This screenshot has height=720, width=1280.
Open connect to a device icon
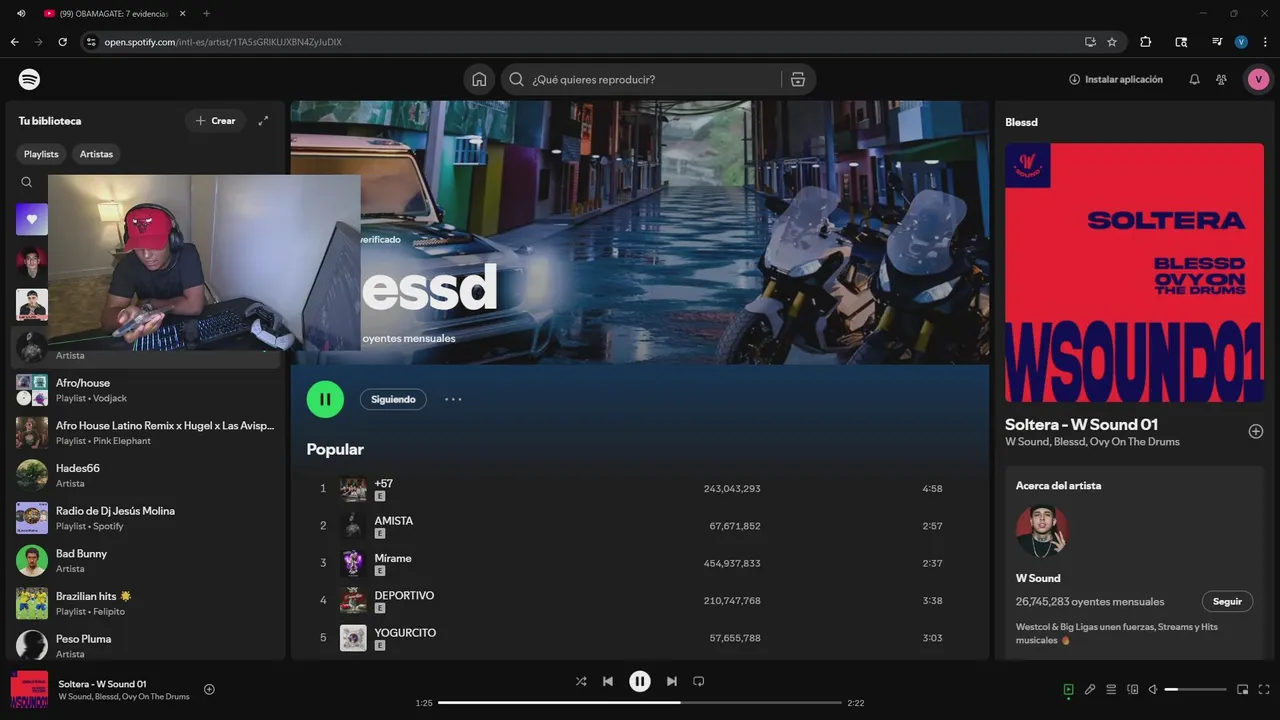(1132, 689)
